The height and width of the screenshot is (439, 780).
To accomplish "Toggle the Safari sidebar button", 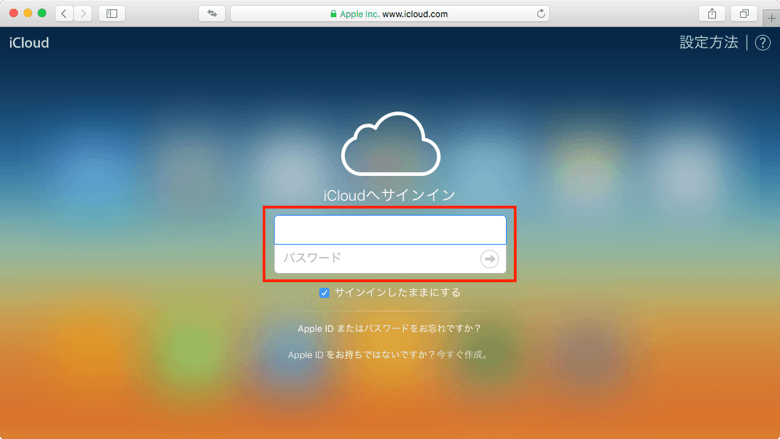I will tap(111, 13).
